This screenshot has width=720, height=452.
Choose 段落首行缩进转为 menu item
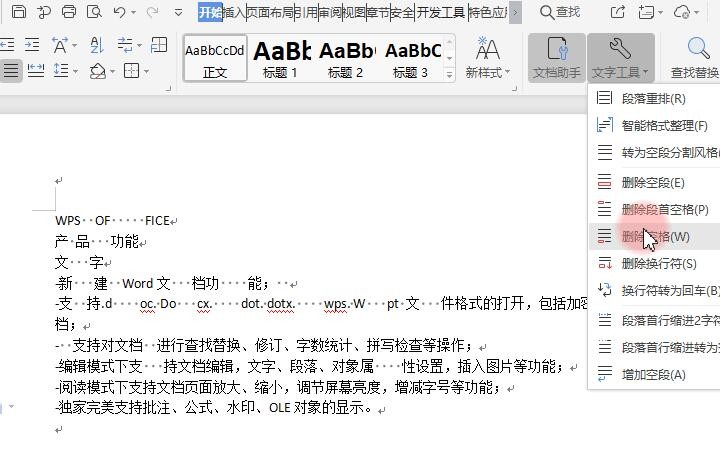[654, 347]
